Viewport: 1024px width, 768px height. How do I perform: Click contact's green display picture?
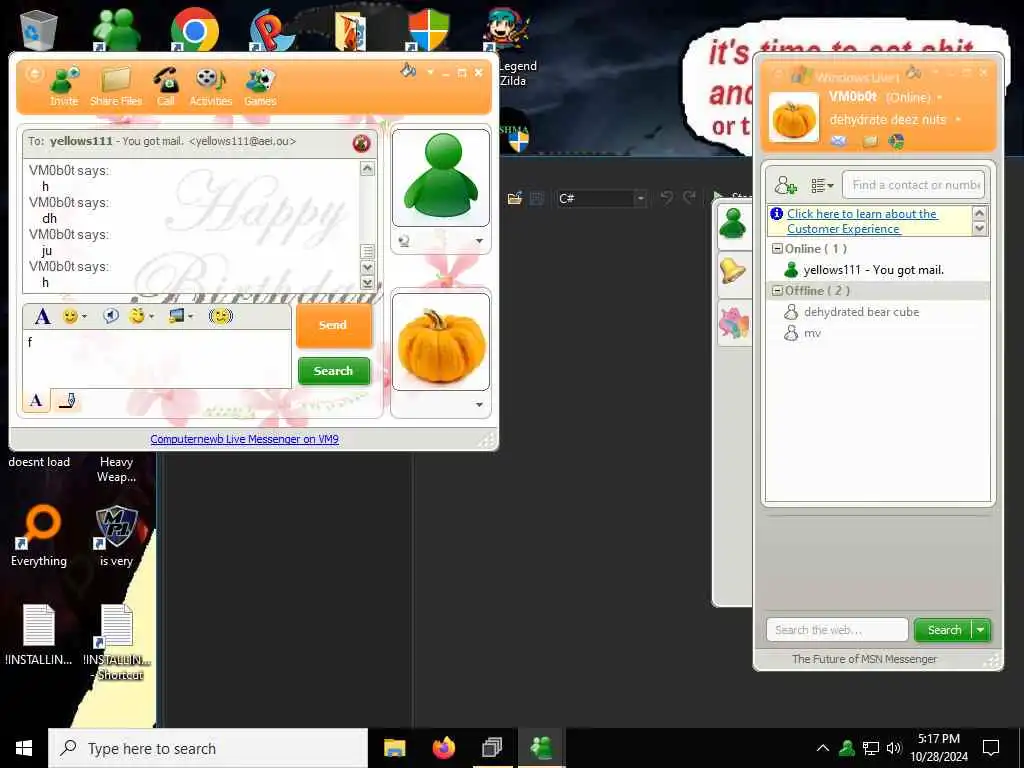coord(441,178)
